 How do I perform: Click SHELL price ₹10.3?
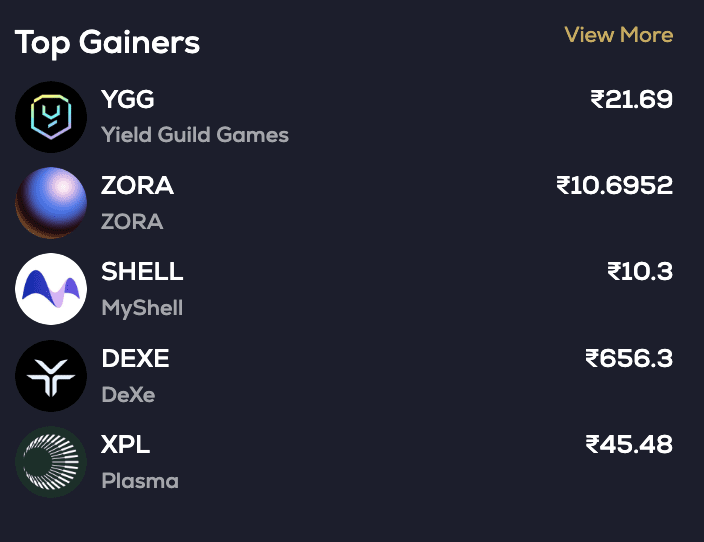pyautogui.click(x=639, y=272)
